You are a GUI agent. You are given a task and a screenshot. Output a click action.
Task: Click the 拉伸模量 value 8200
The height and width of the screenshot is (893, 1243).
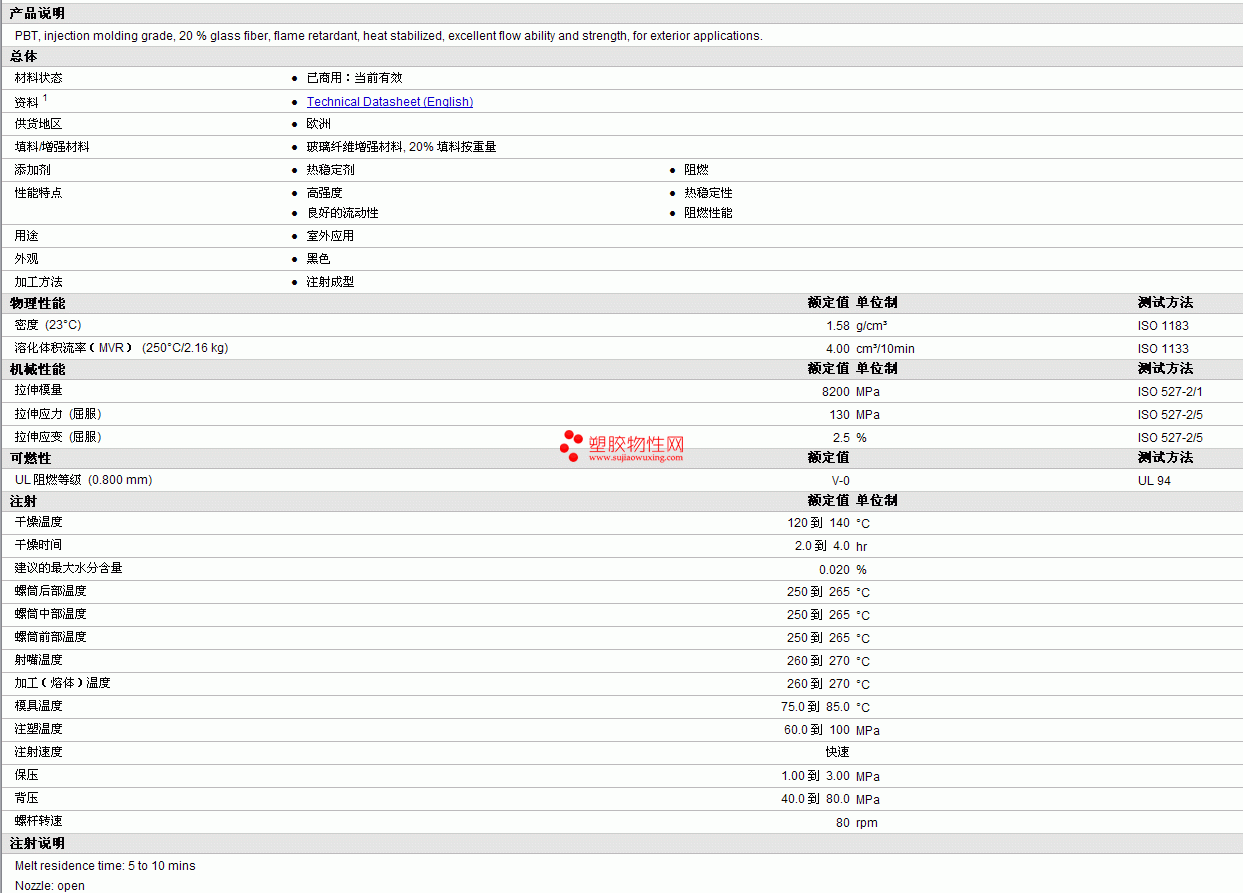click(x=836, y=392)
